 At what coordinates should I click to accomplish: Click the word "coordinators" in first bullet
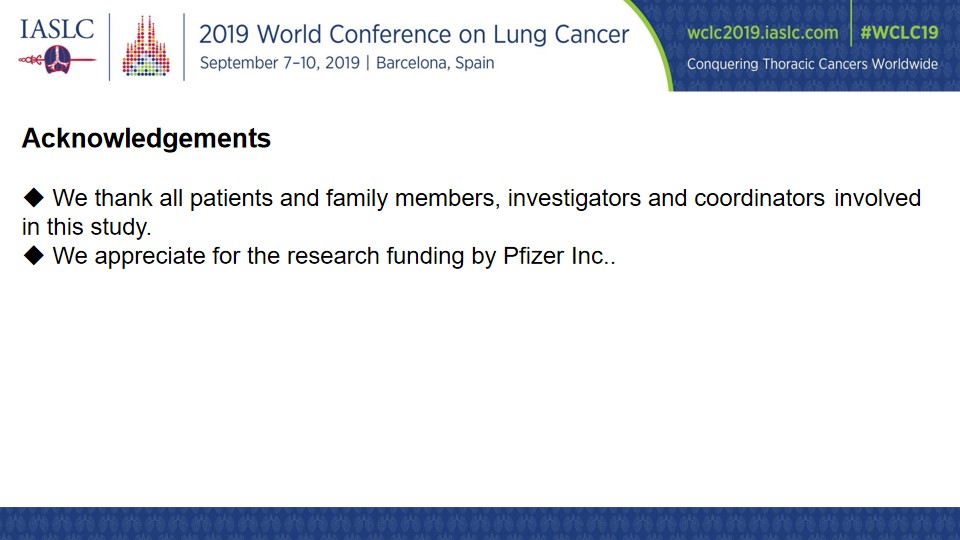759,198
